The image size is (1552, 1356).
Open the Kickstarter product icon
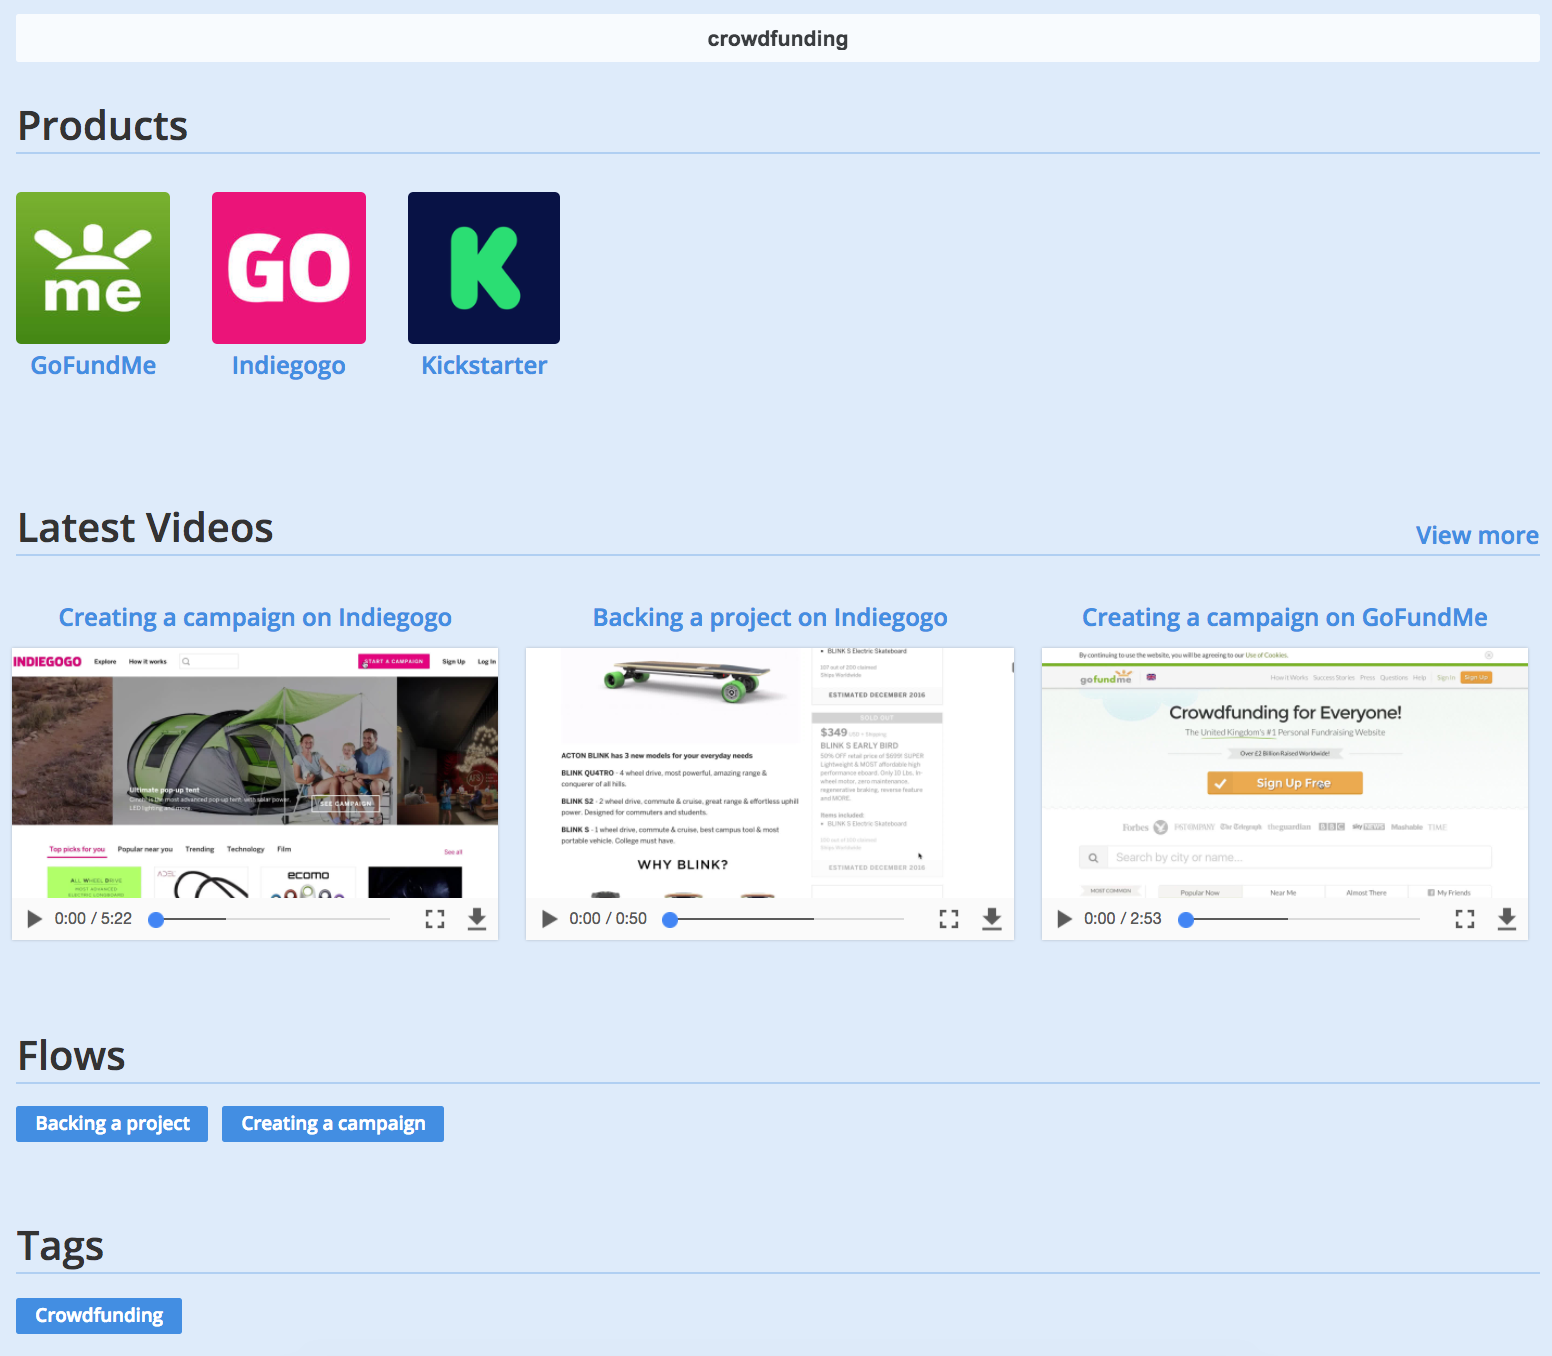pos(483,267)
